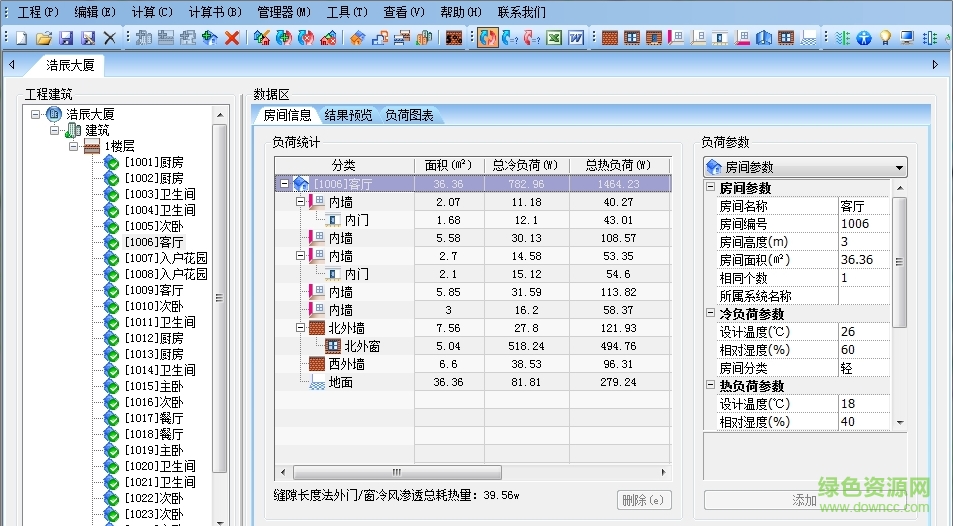Click the 房间名称 value field 客厅
This screenshot has height=526, width=953.
862,206
